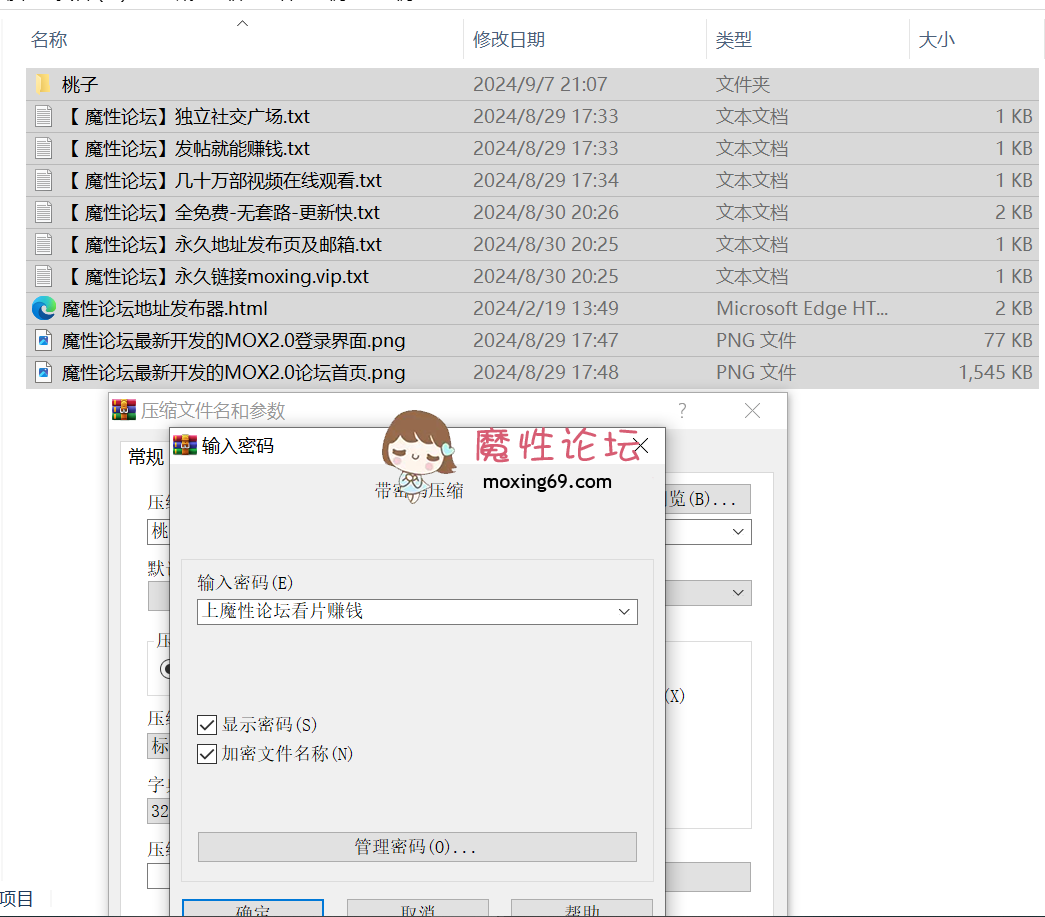Screen dimensions: 1045x917
Task: Click the 桃子 folder icon
Action: click(x=43, y=84)
